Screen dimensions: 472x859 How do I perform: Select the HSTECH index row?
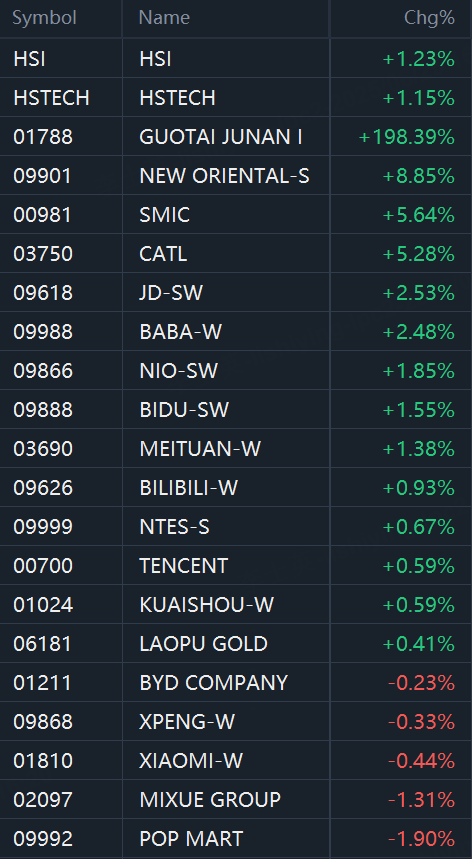236,98
